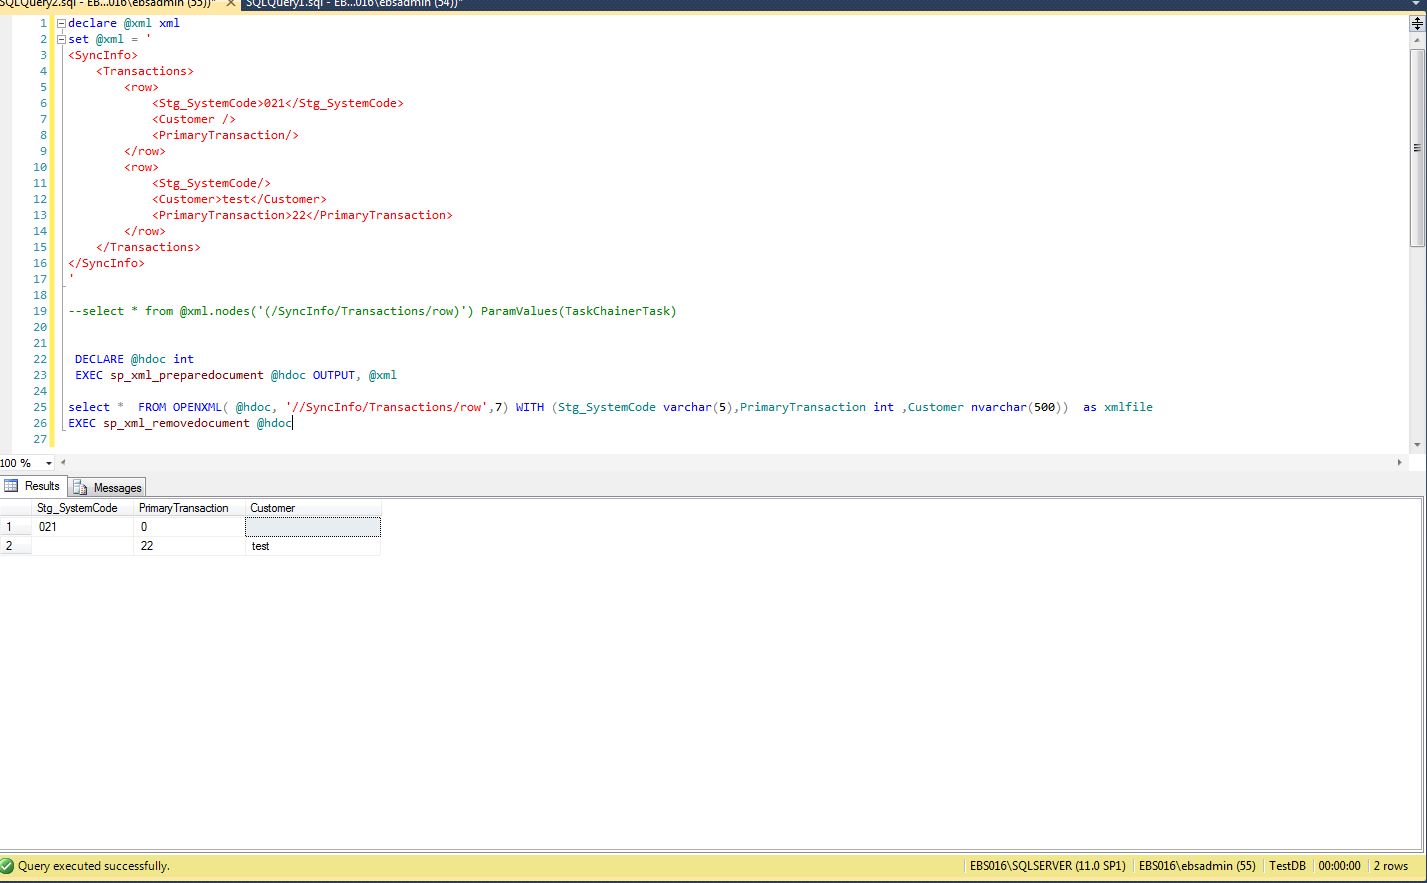Select the PrimaryTransaction column header

(x=189, y=508)
